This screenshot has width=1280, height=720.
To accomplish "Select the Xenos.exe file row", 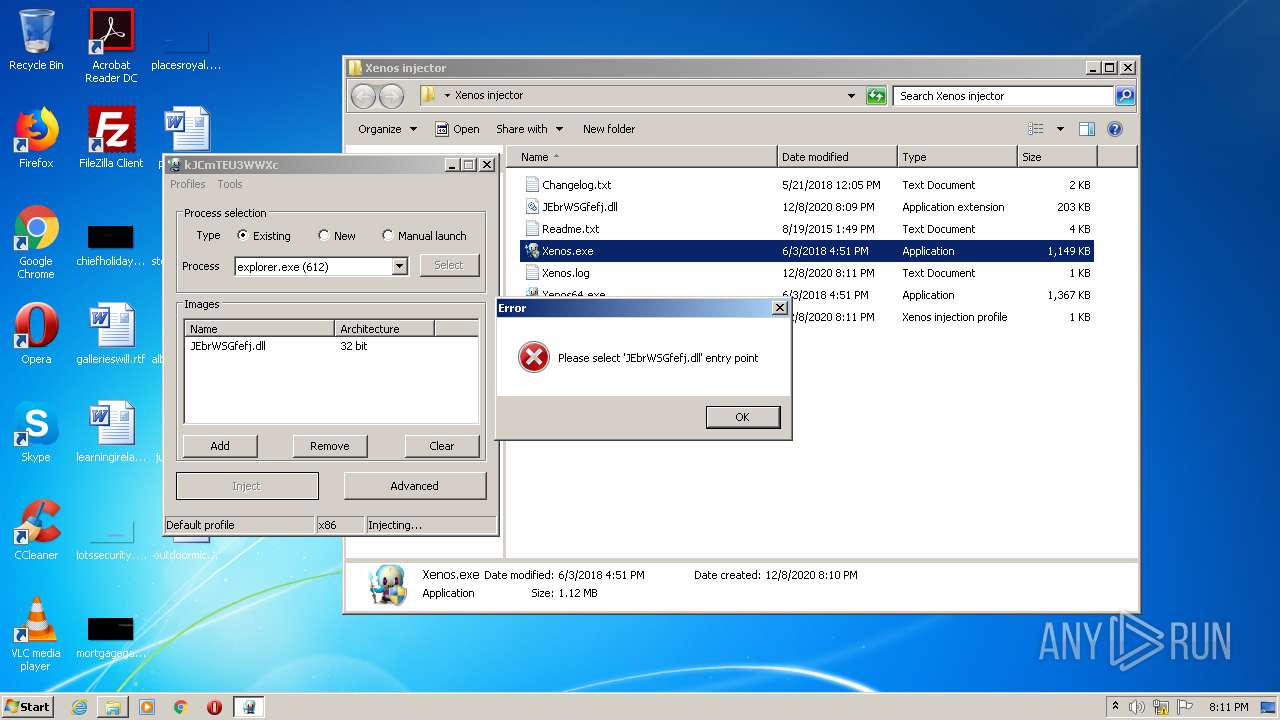I will point(807,251).
